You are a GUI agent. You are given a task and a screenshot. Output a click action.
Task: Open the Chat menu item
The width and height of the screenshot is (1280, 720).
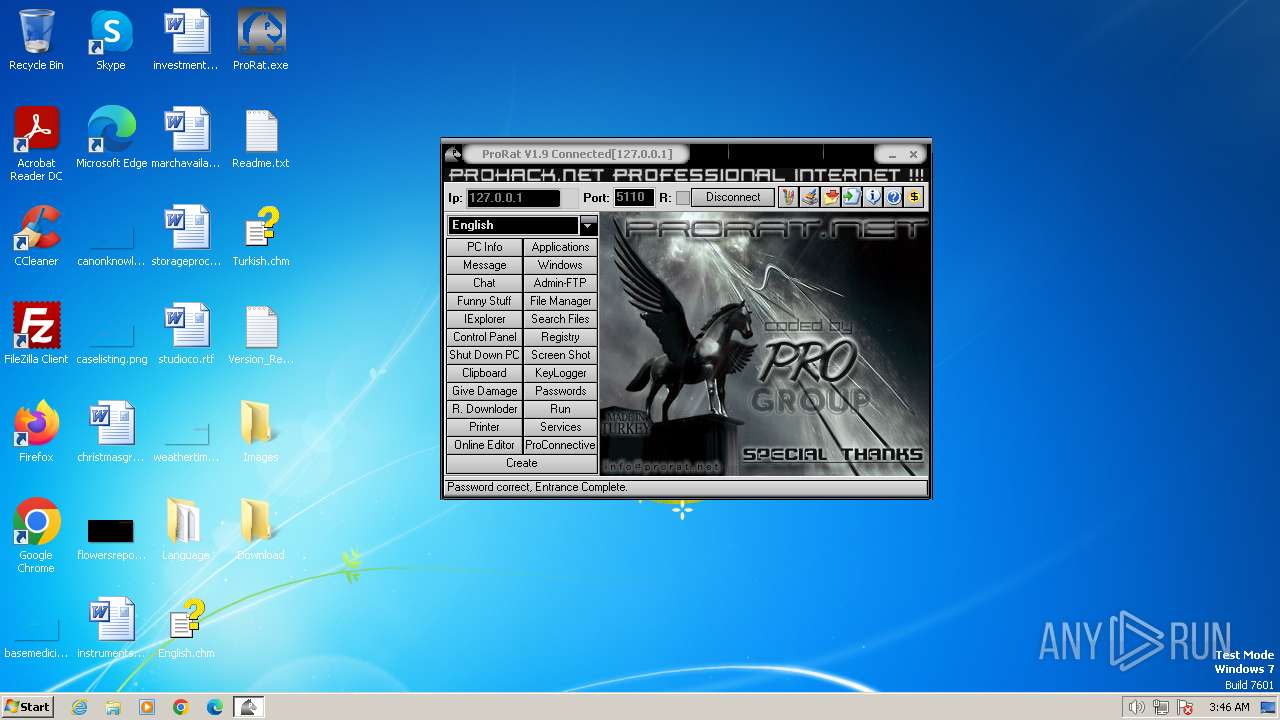(x=485, y=283)
